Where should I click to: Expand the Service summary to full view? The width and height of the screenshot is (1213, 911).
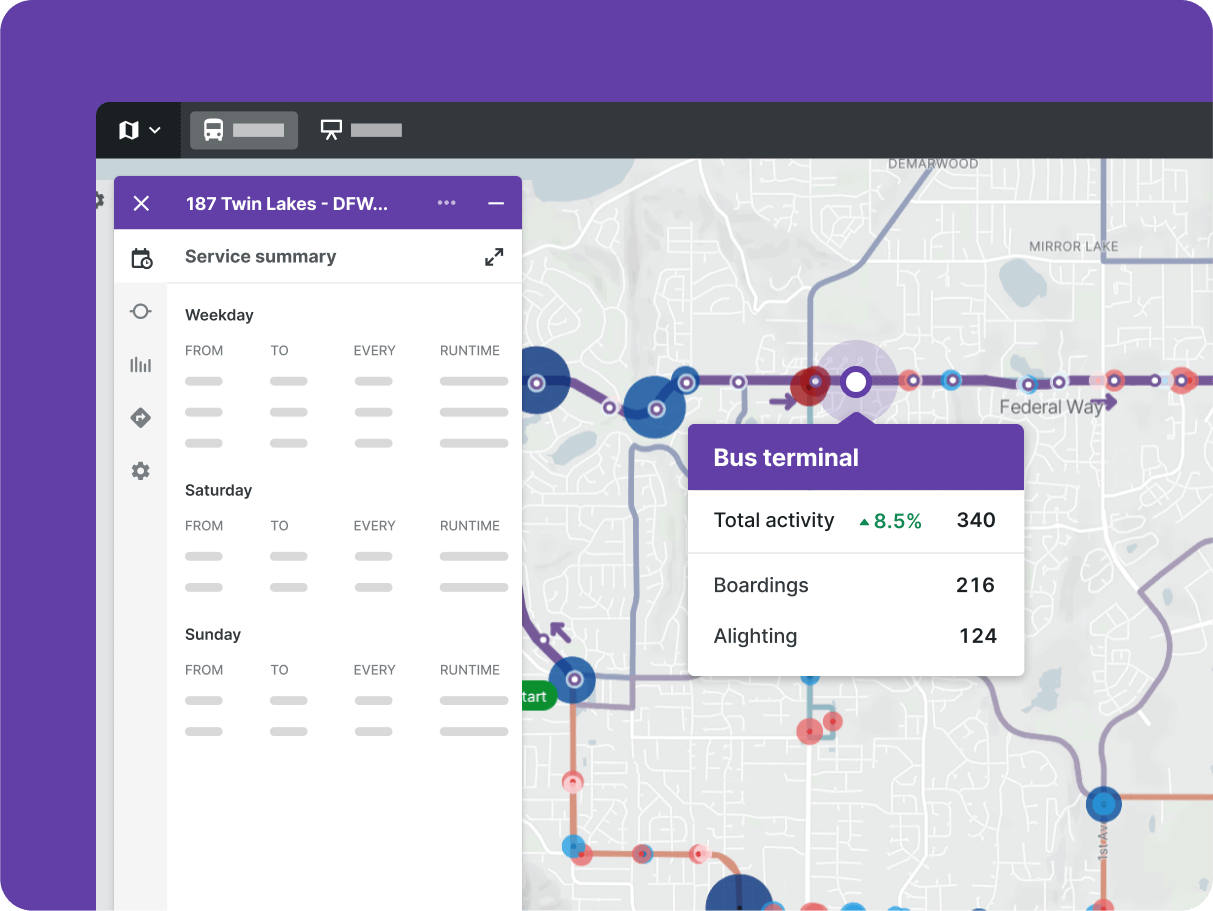point(494,257)
